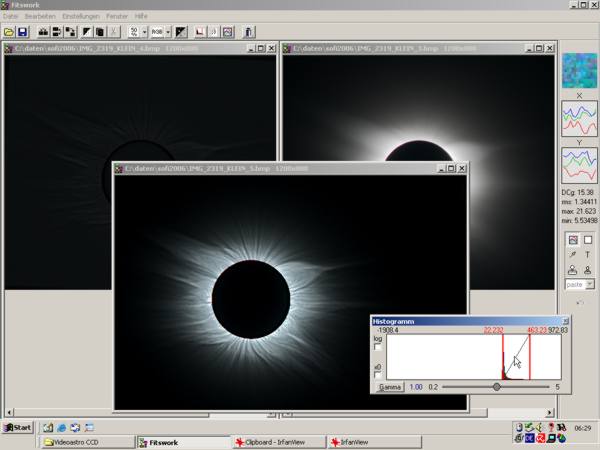The image size is (600, 450).
Task: Toggle the black-white diagonal toolbar button
Action: 181,32
